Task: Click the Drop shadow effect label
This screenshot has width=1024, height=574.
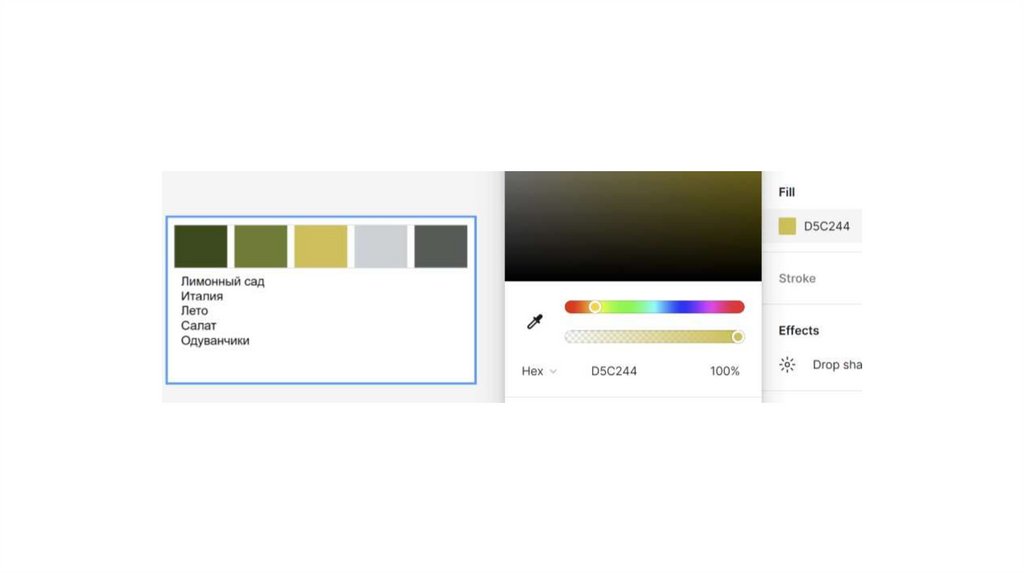Action: pos(837,364)
